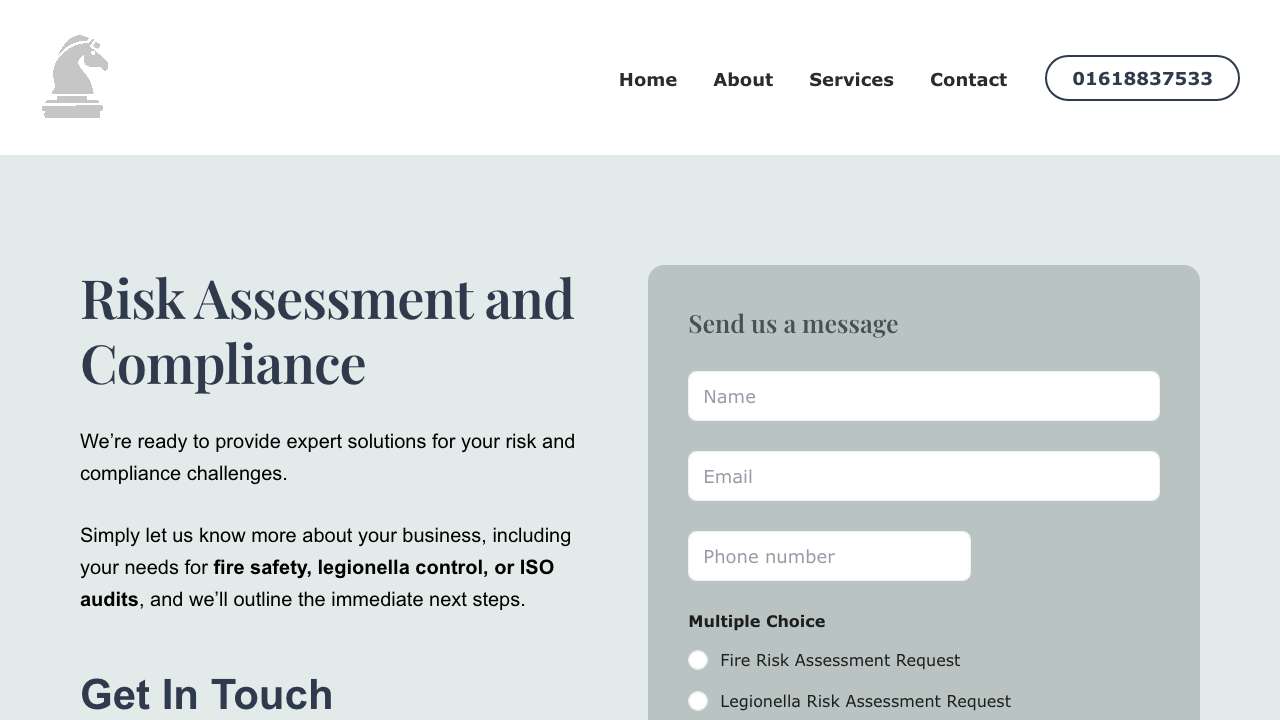Click the Risk Assessment and Compliance heading
Image resolution: width=1280 pixels, height=720 pixels.
(x=327, y=330)
